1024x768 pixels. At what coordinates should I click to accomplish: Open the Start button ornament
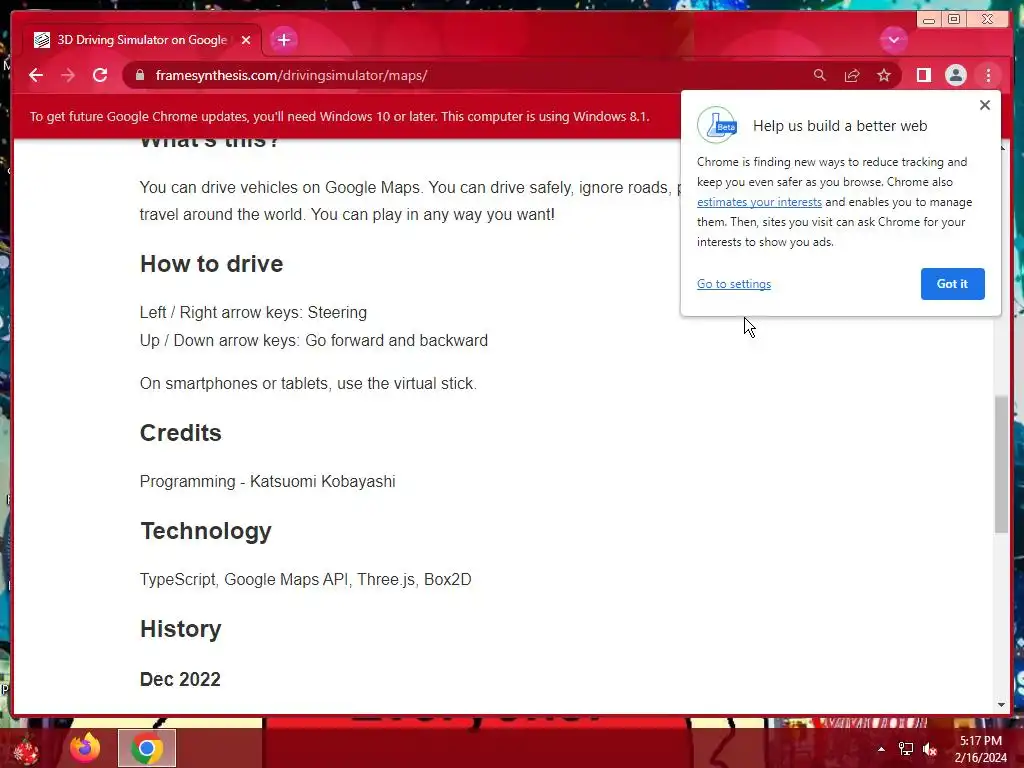point(26,750)
